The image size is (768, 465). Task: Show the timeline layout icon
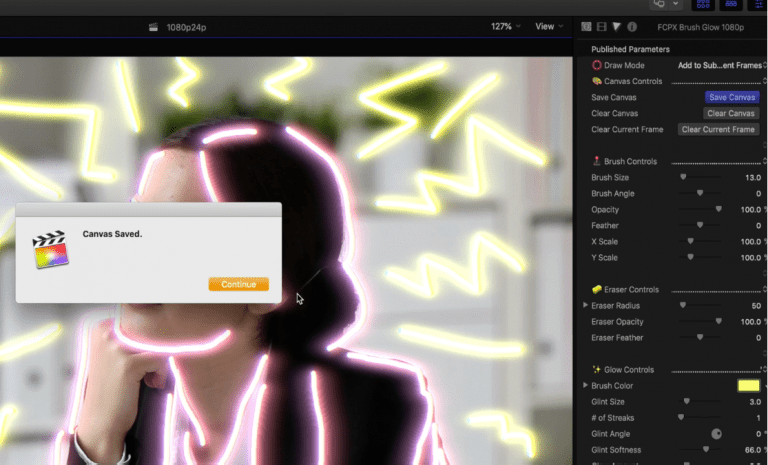click(x=731, y=4)
